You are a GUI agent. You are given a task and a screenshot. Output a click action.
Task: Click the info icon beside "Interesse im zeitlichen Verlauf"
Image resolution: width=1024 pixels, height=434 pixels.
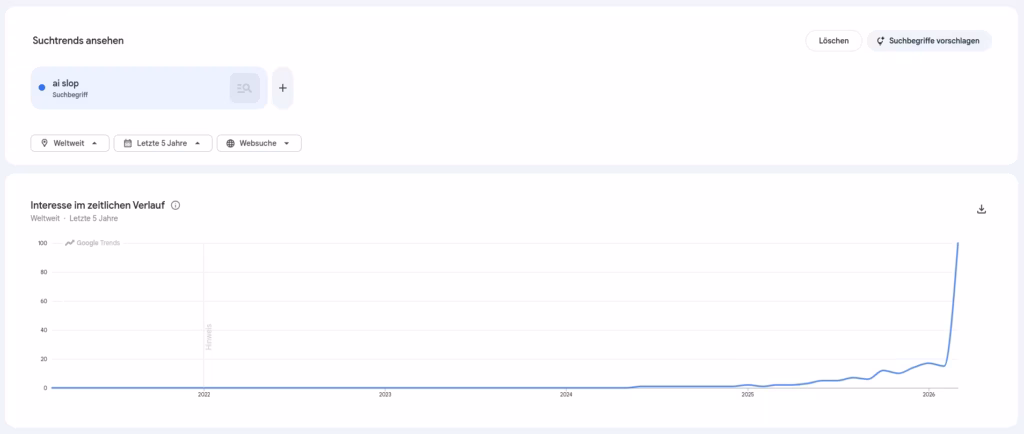(176, 205)
